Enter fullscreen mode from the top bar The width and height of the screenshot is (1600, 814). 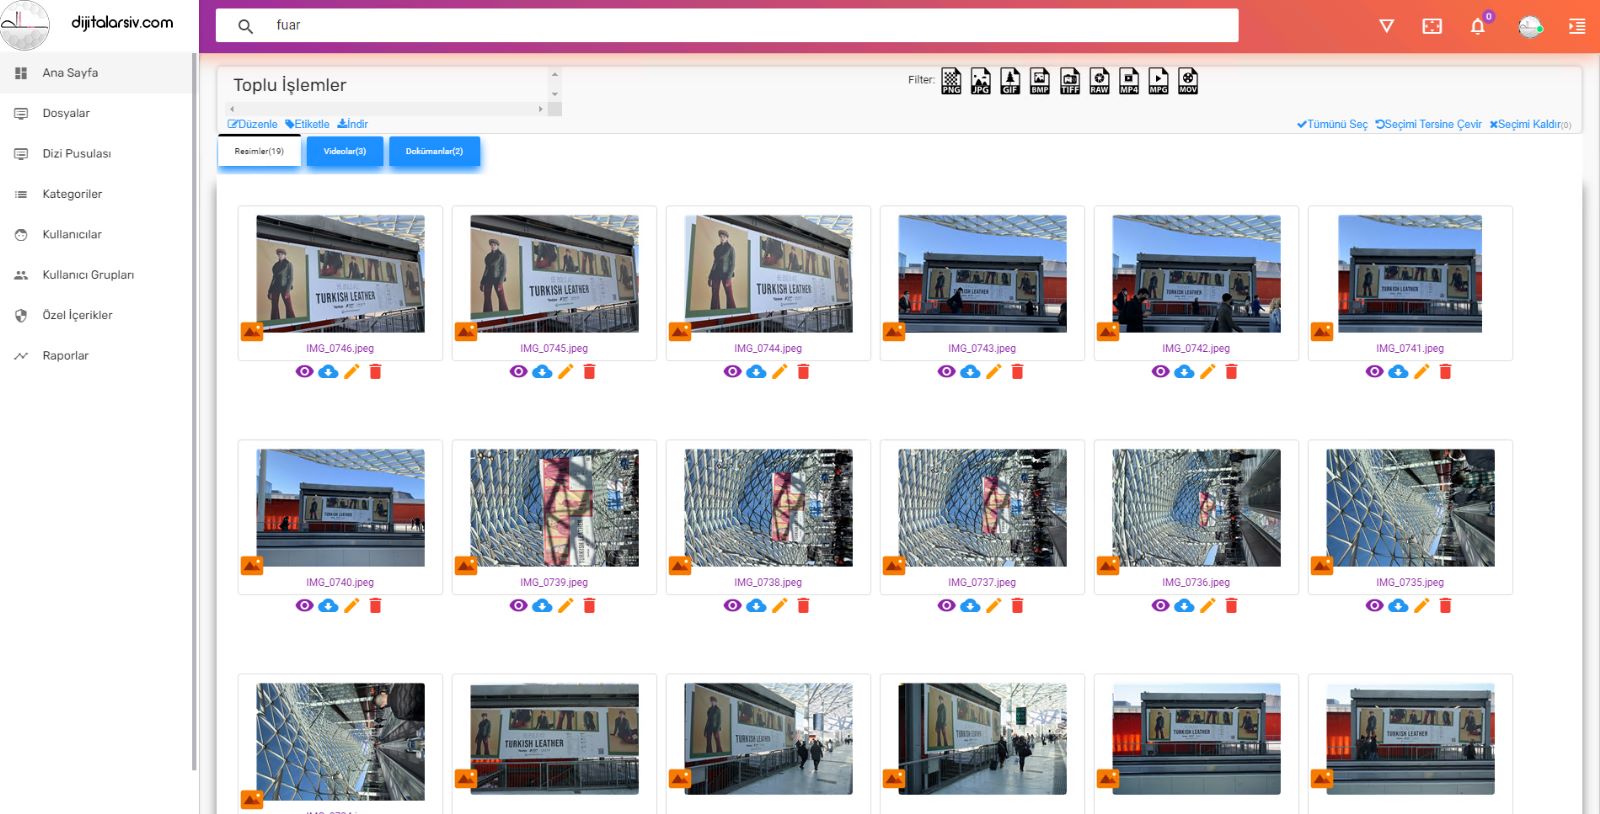pos(1432,26)
